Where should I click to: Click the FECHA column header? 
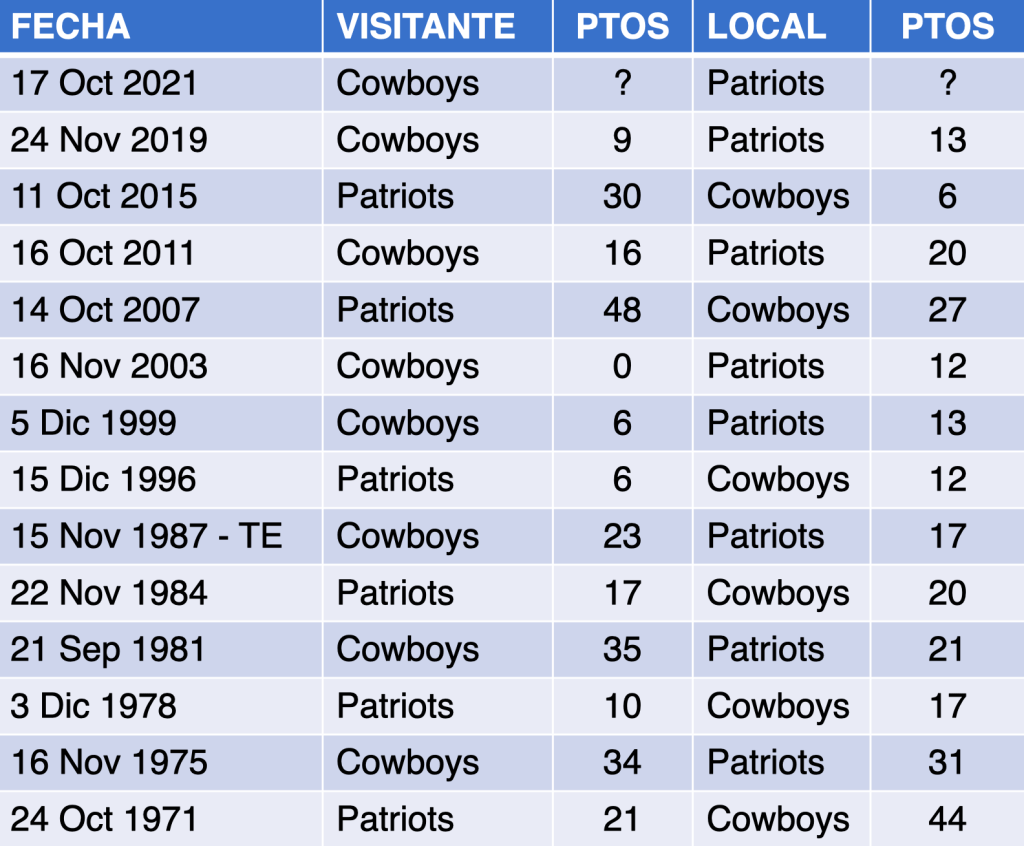71,26
